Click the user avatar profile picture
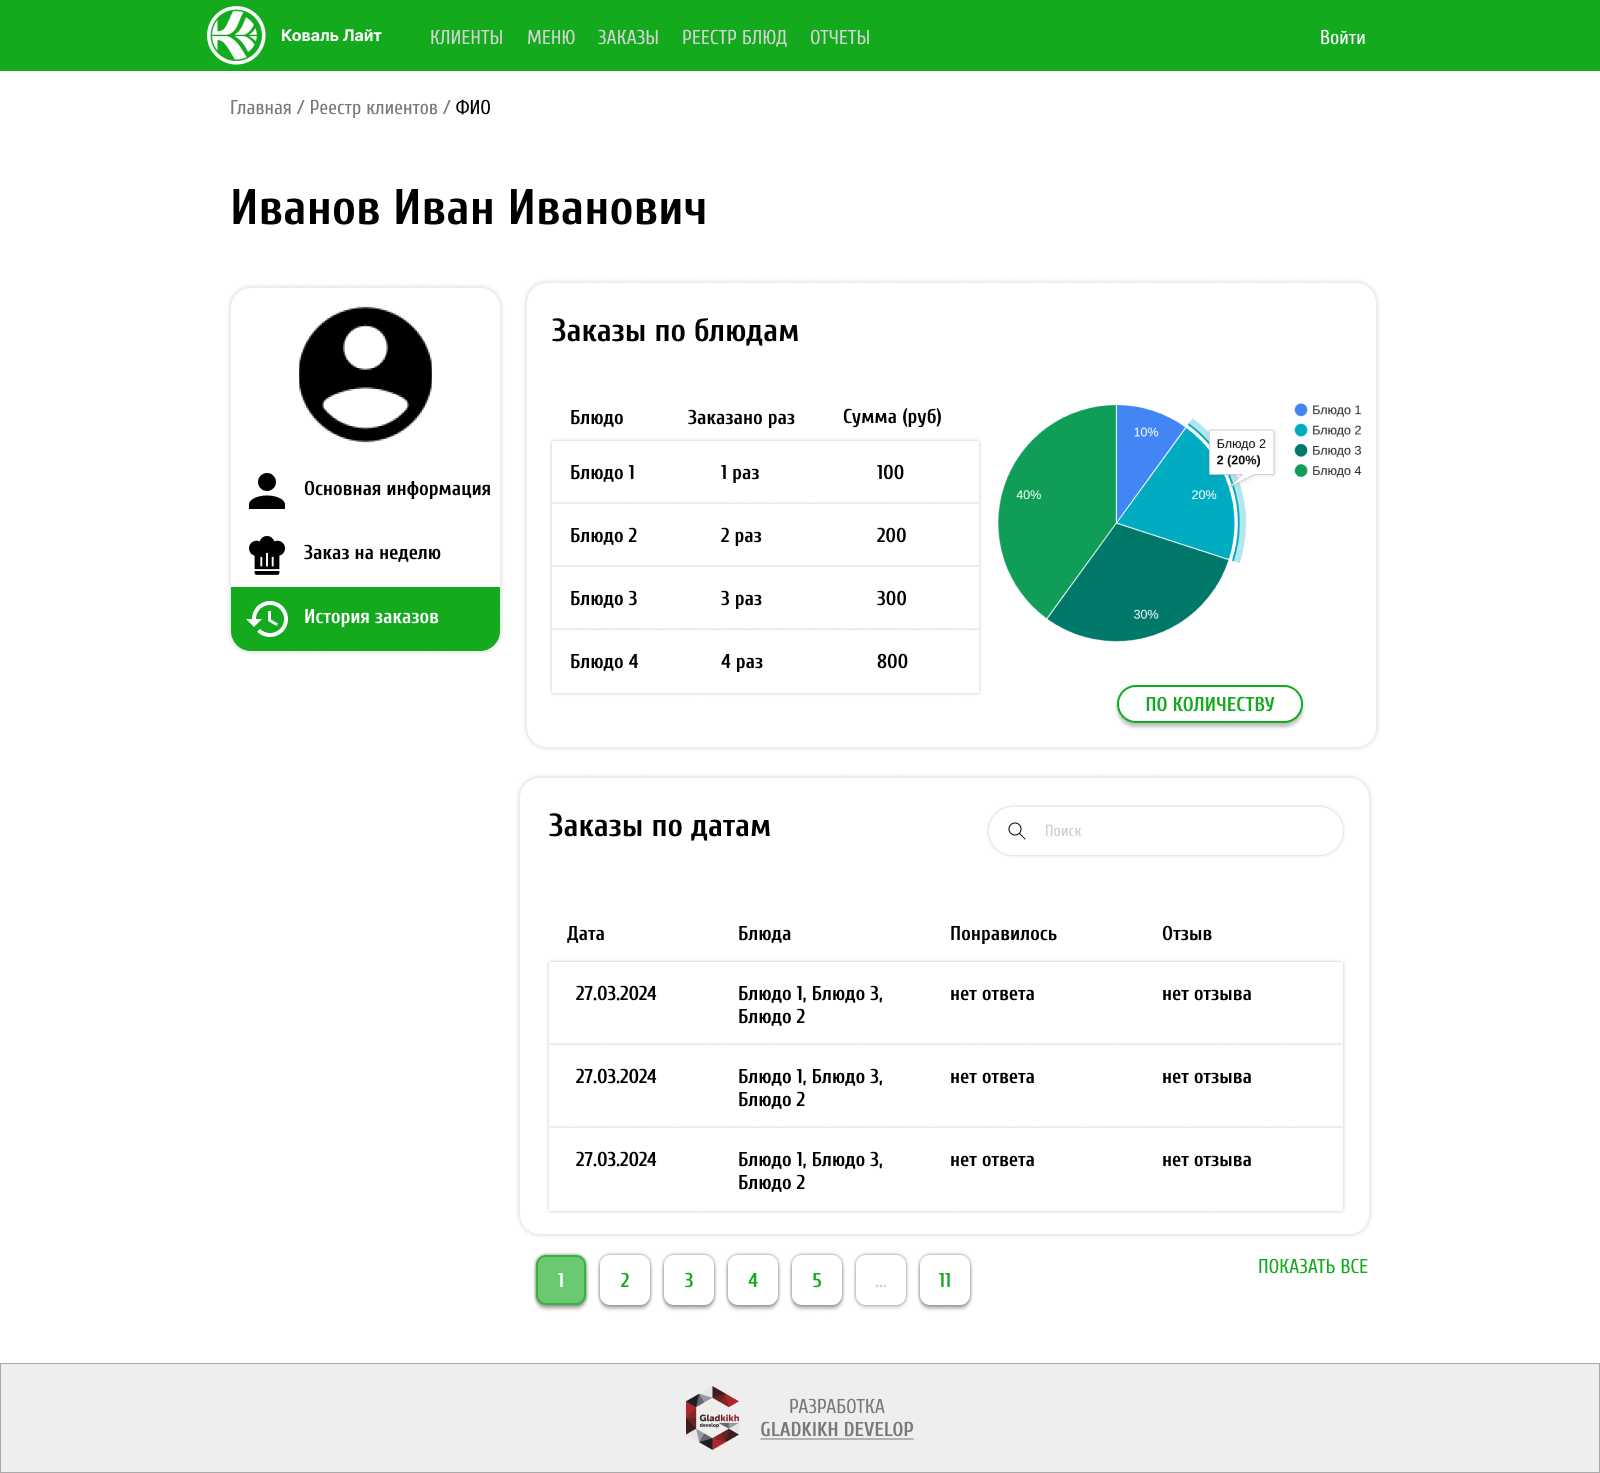This screenshot has height=1473, width=1600. click(x=366, y=374)
